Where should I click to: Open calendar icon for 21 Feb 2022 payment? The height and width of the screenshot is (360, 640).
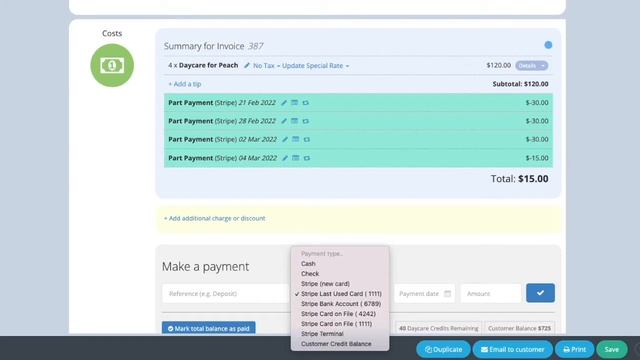click(x=294, y=103)
